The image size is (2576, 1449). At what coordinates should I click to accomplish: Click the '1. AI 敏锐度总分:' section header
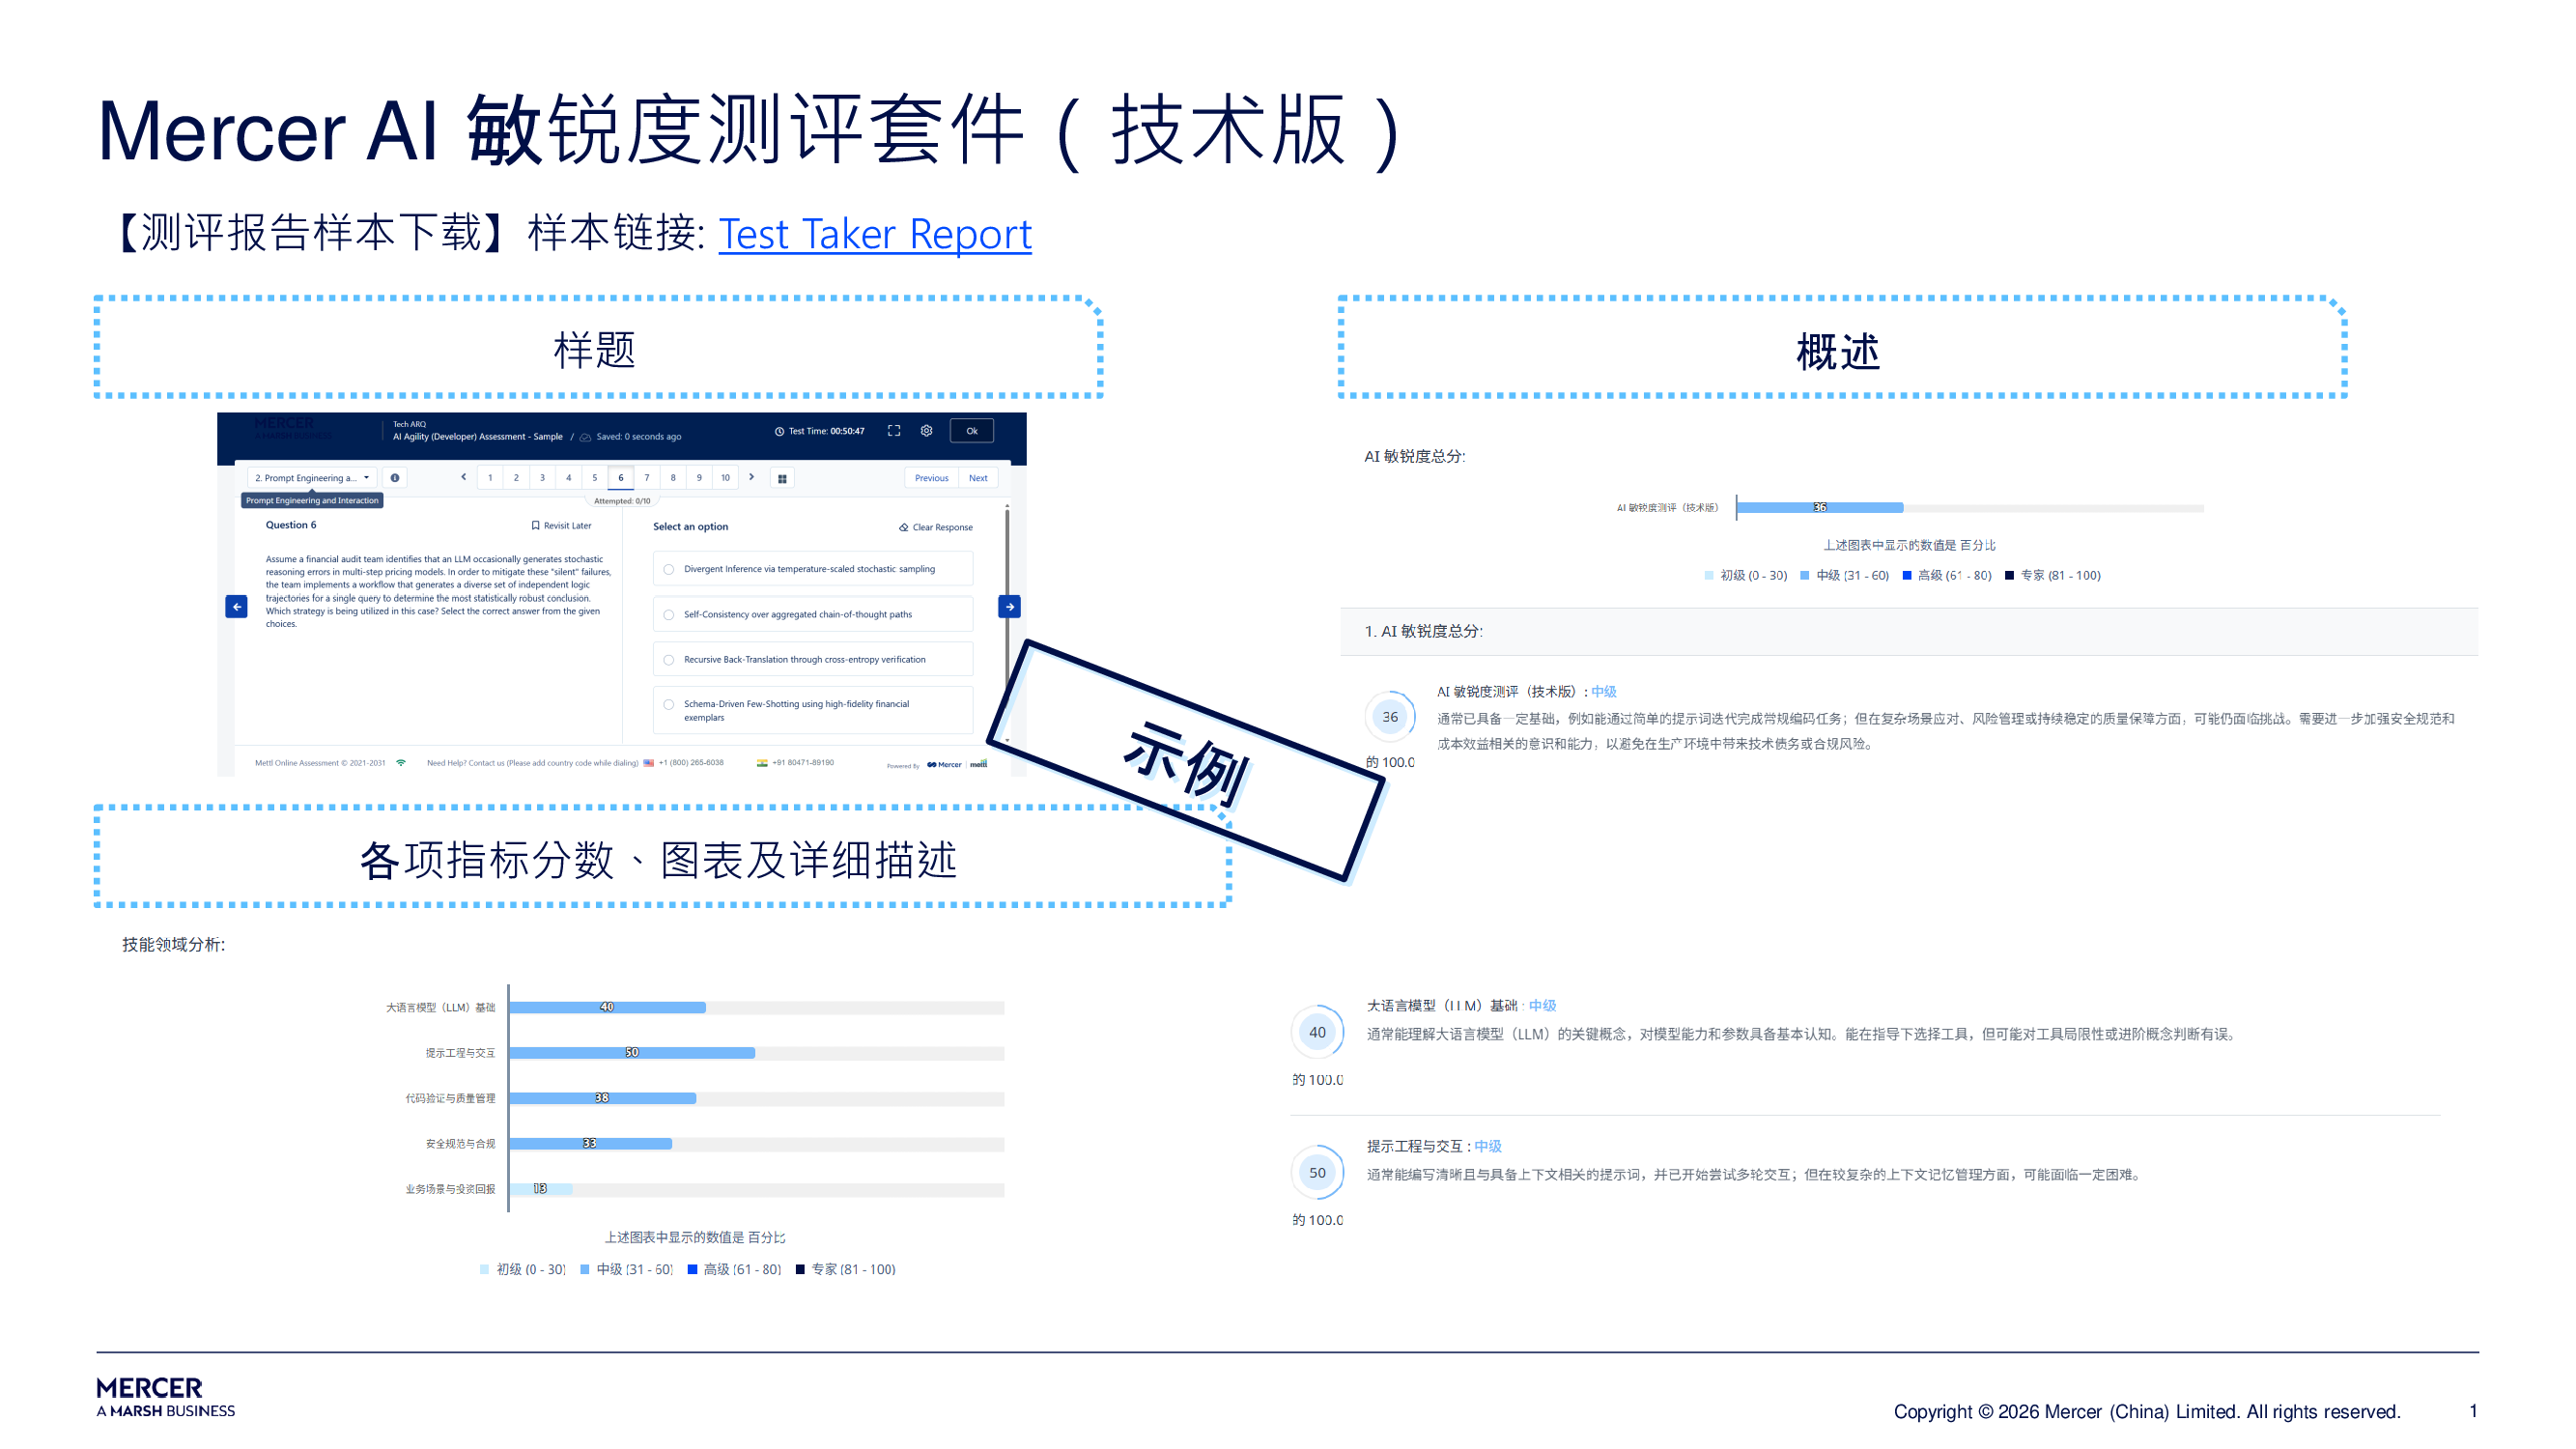click(1424, 632)
